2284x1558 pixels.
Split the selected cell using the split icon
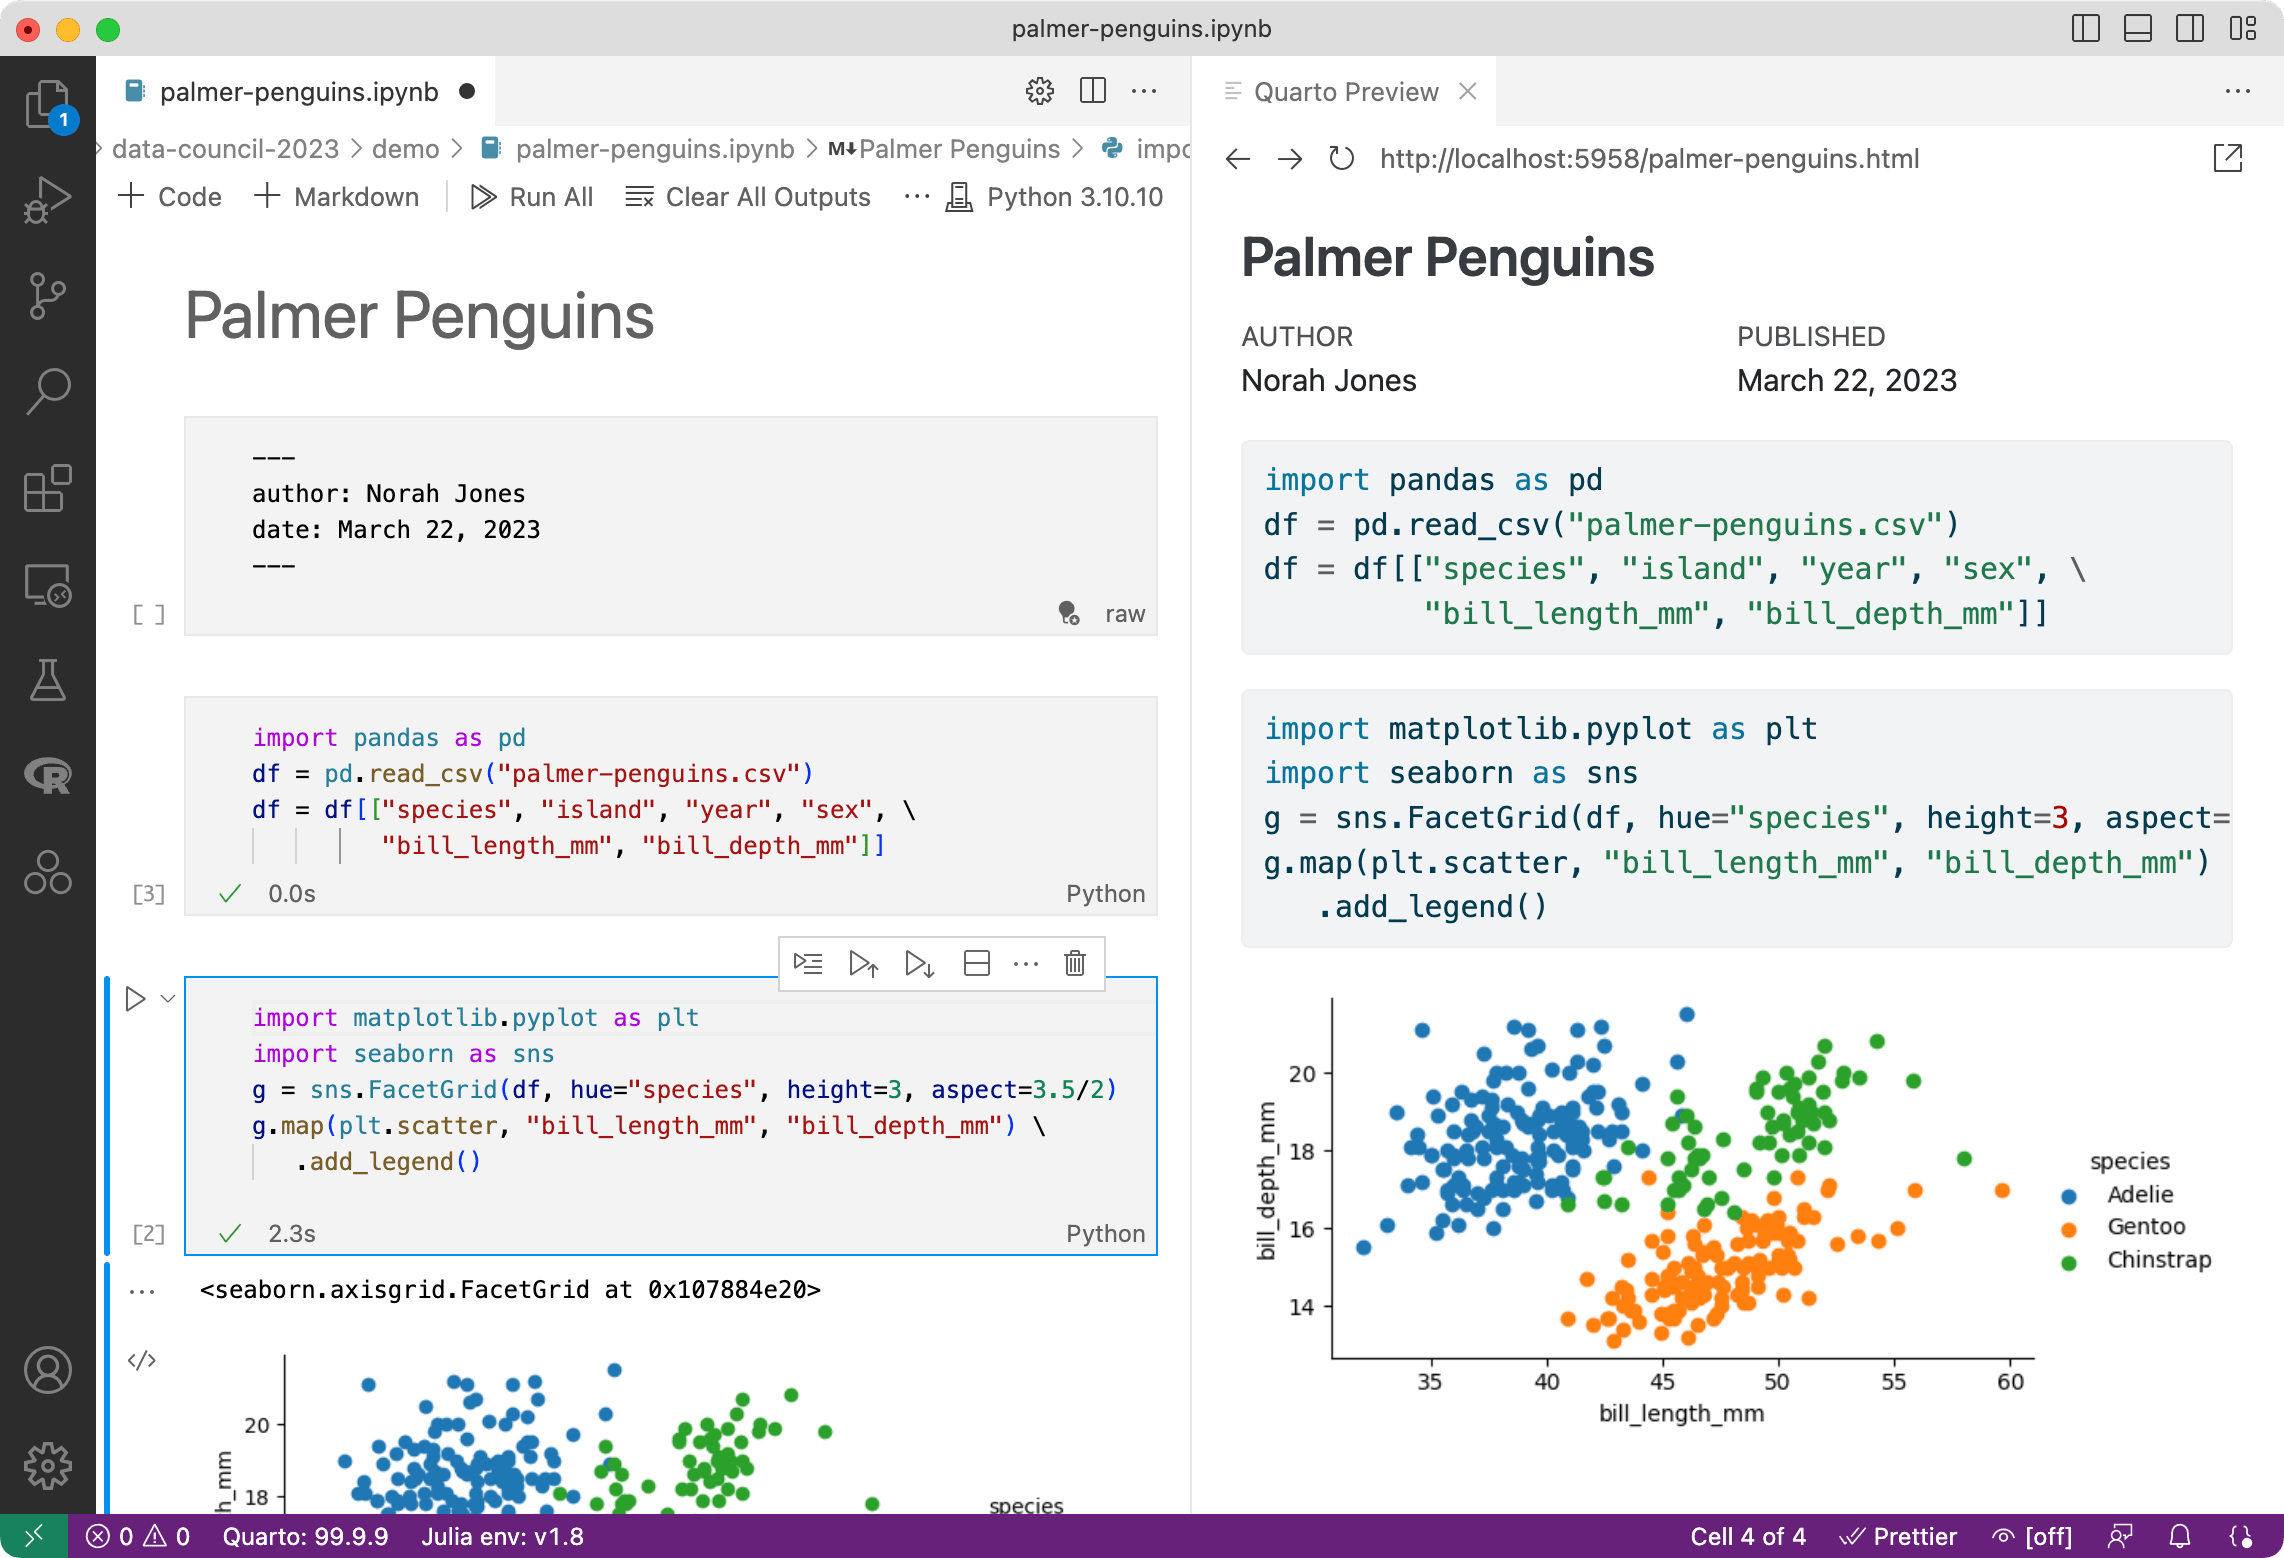[x=976, y=963]
